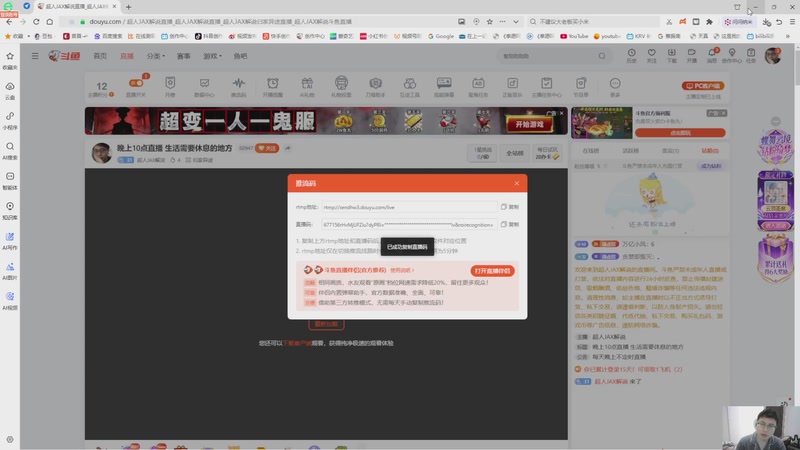Open the 消息 notification bell

pyautogui.click(x=712, y=56)
